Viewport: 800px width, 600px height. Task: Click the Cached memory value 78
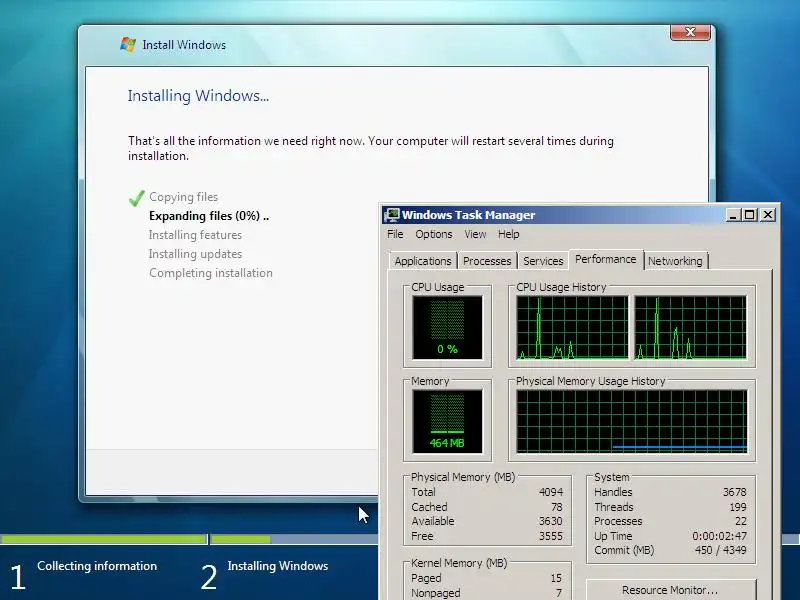click(557, 507)
